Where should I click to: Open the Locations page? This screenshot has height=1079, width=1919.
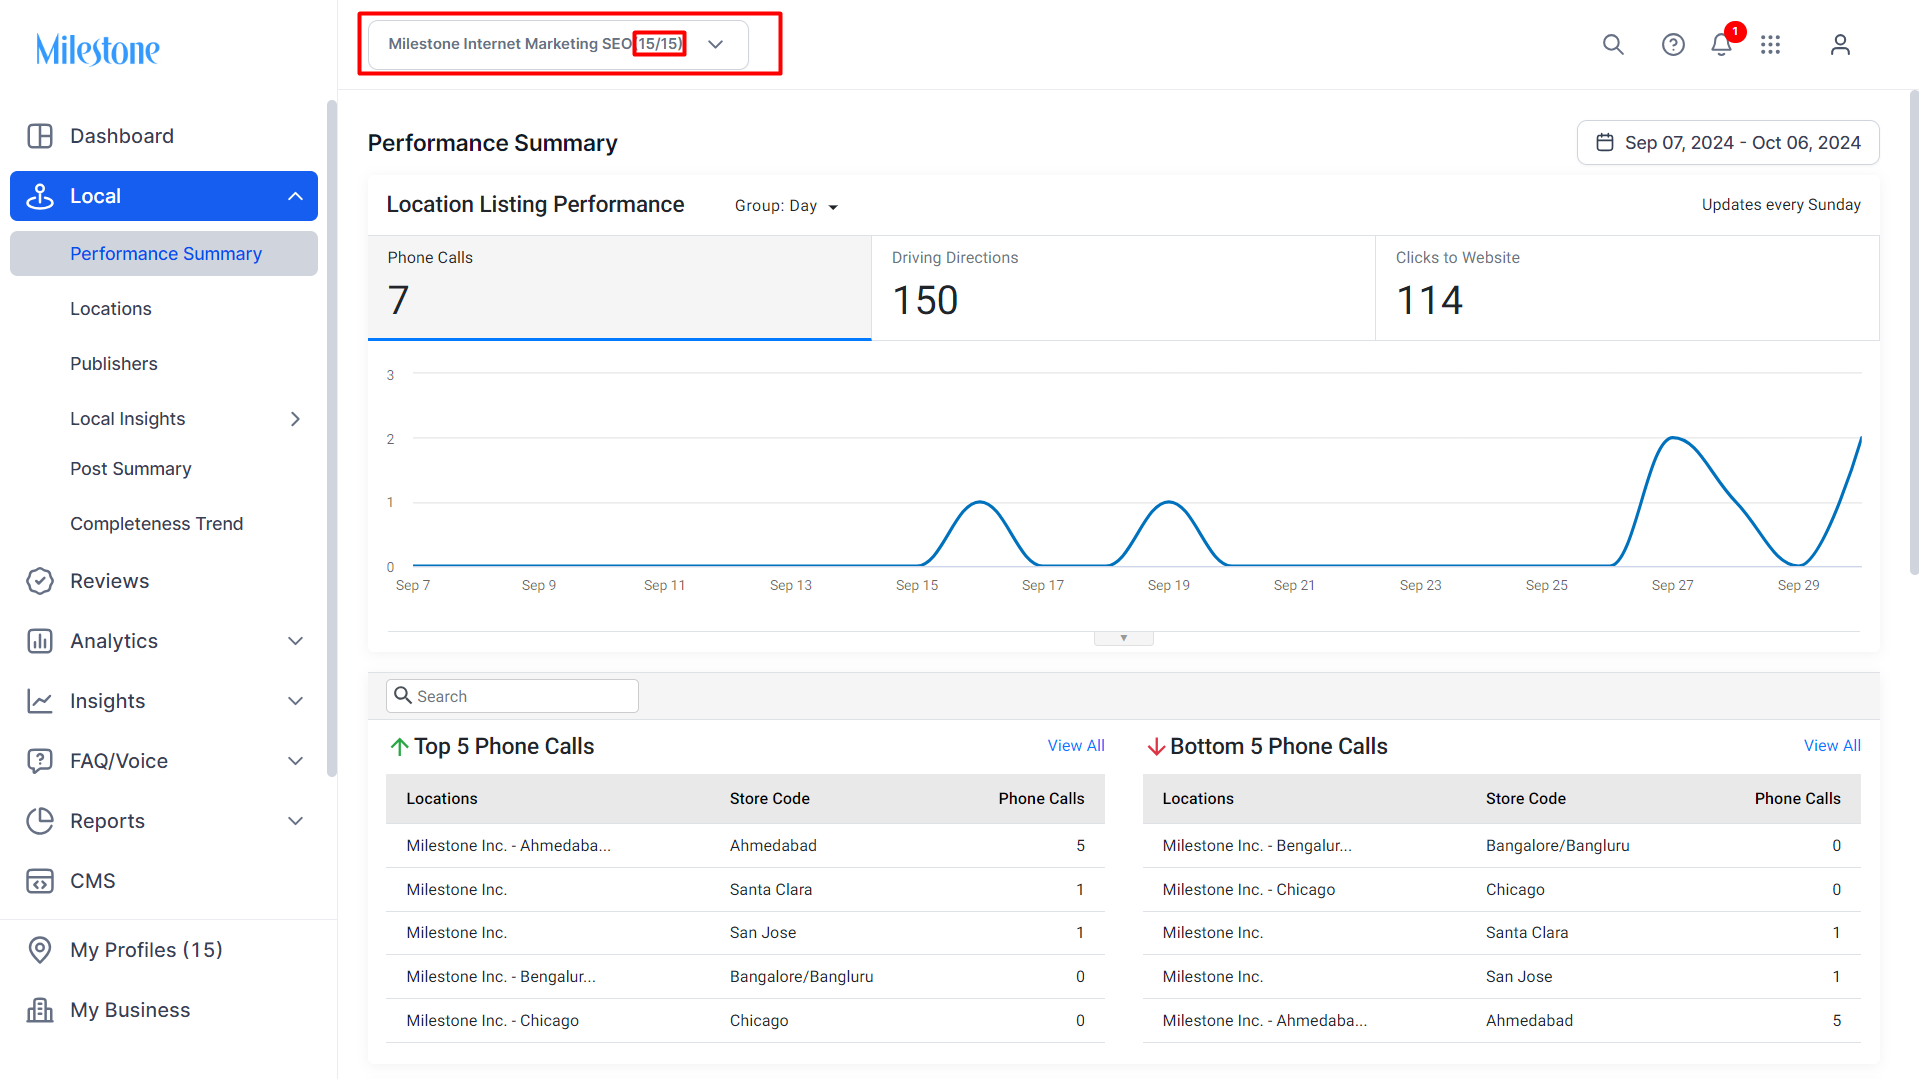[111, 309]
